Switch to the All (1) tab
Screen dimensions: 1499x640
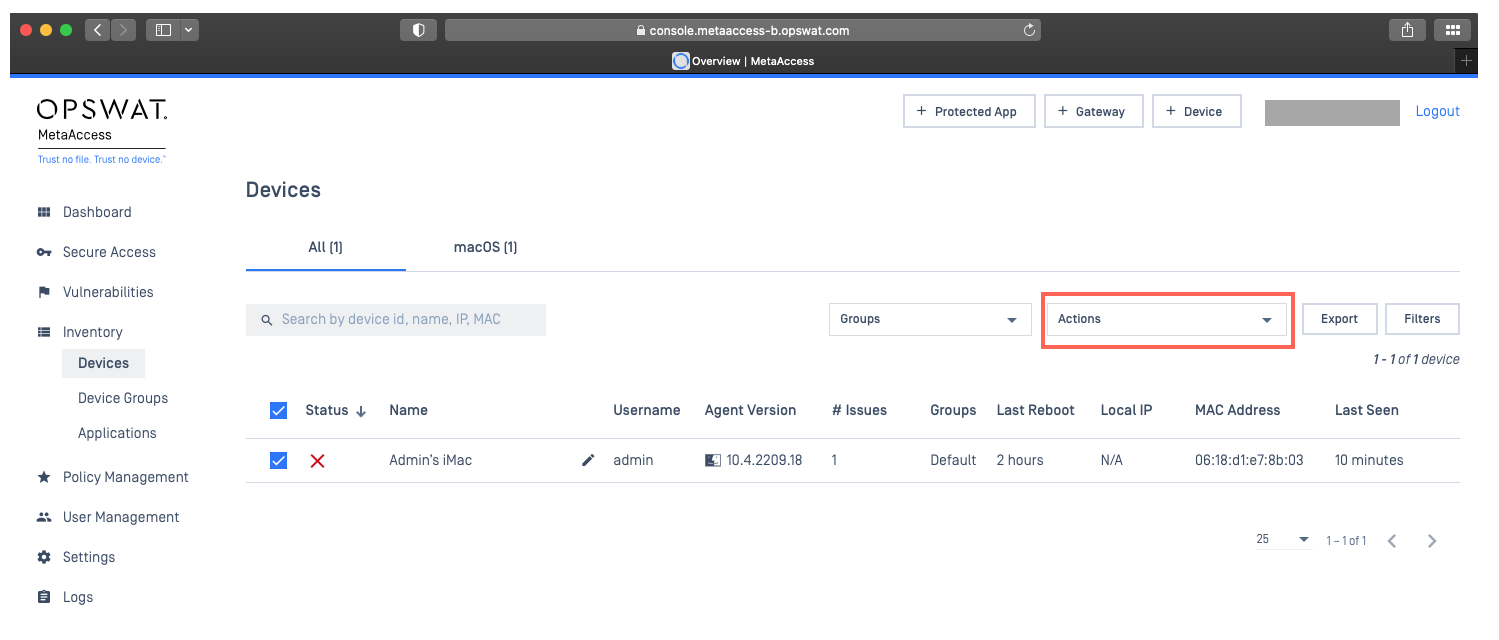(325, 247)
